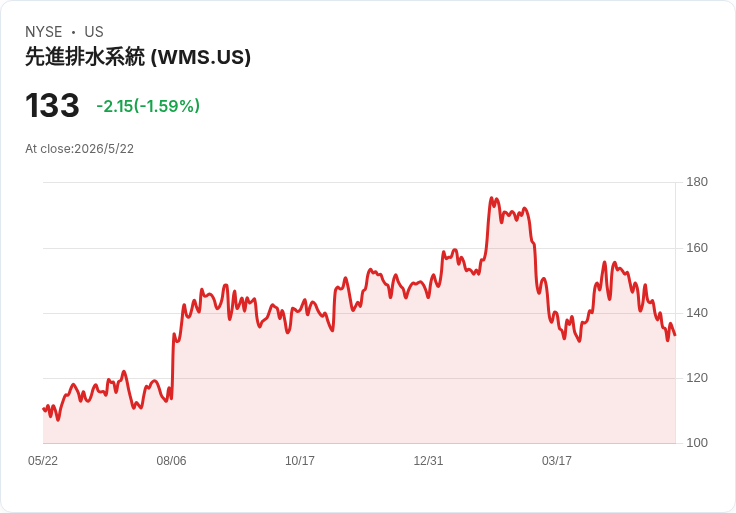
Task: Click the leftmost start of the price line
Action: coord(44,409)
